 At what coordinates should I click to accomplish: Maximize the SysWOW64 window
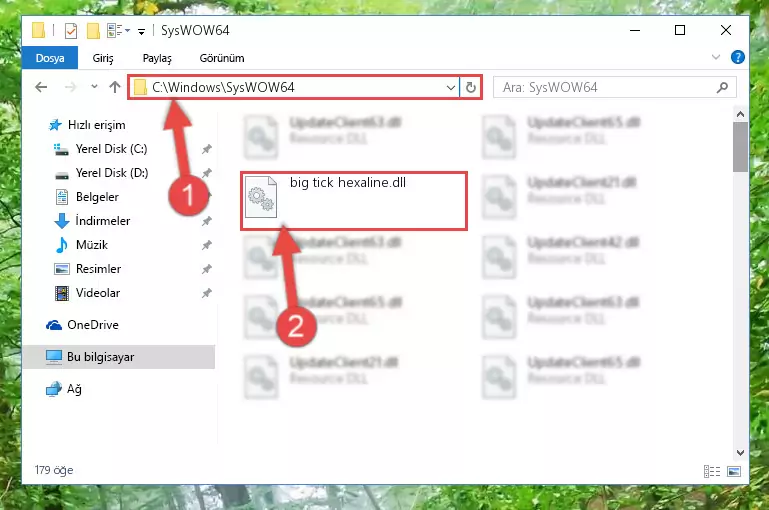coord(680,30)
